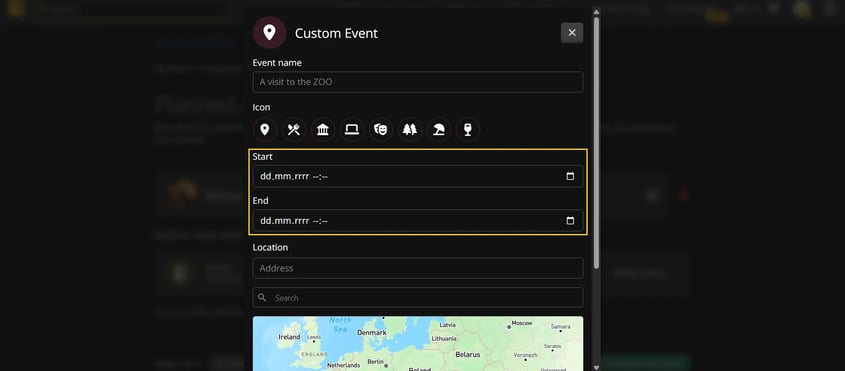Click the scrollbar up arrow
Viewport: 845px width, 371px height.
point(596,12)
